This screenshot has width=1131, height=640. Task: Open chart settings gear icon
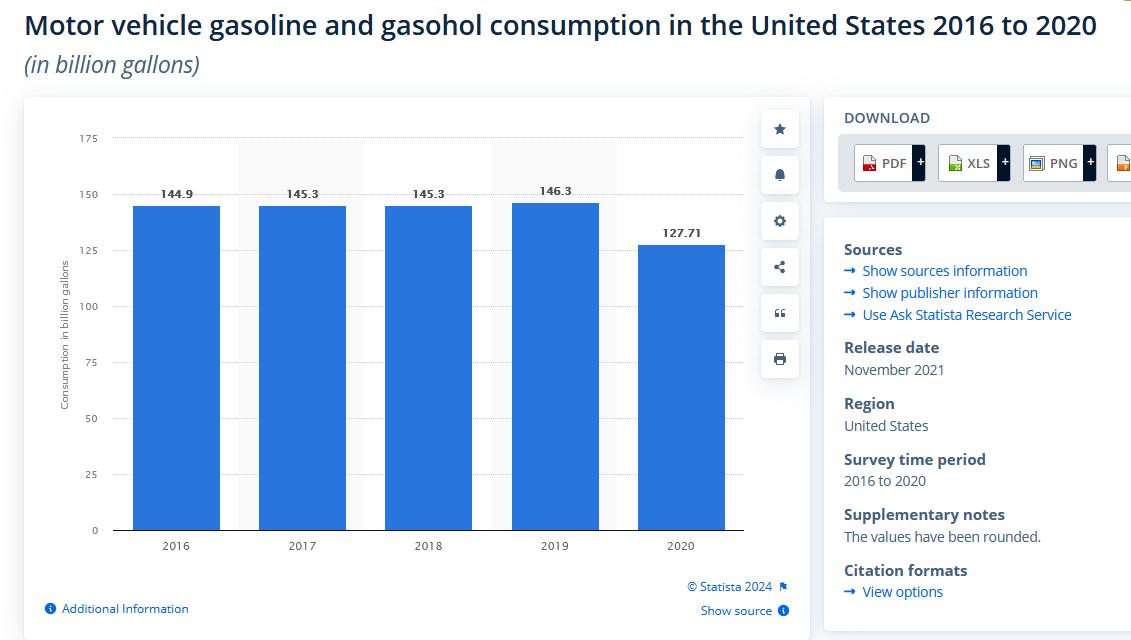pos(780,221)
